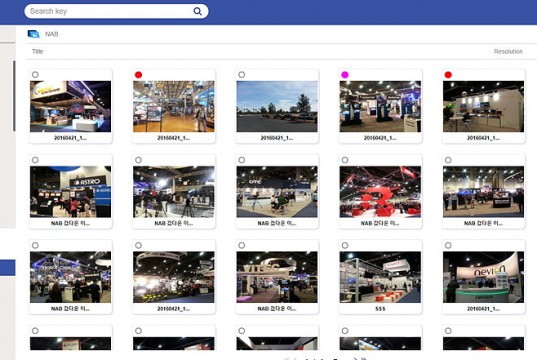Open the nevion booth thumbnail
The height and width of the screenshot is (360, 537).
tap(483, 277)
